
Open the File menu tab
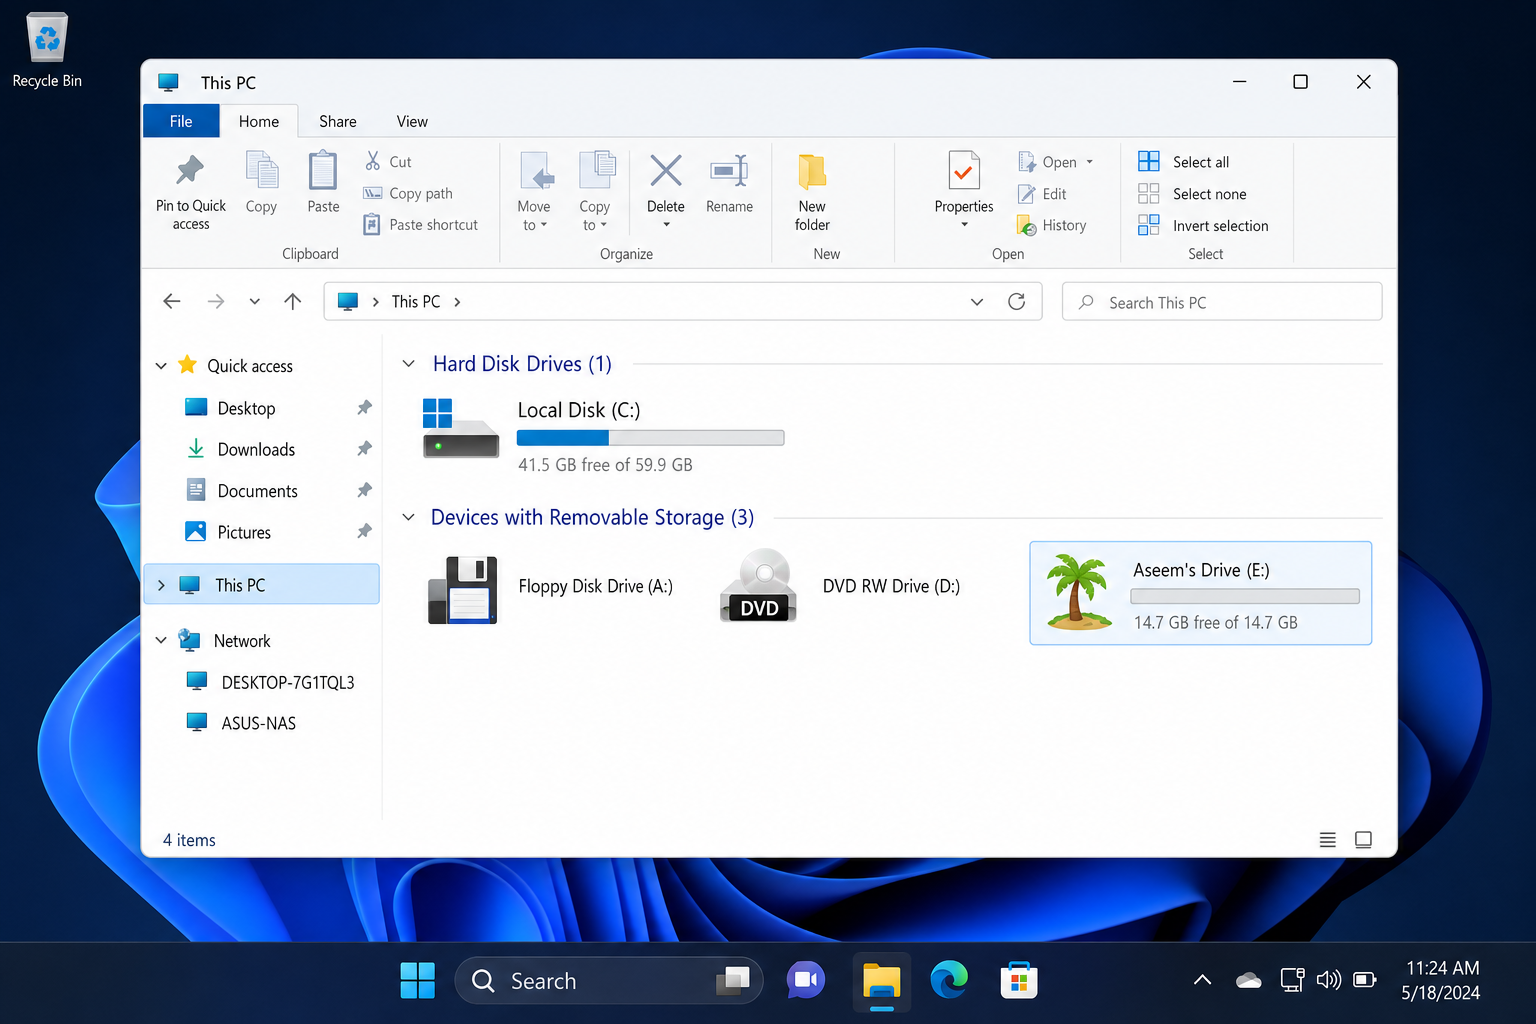(181, 121)
